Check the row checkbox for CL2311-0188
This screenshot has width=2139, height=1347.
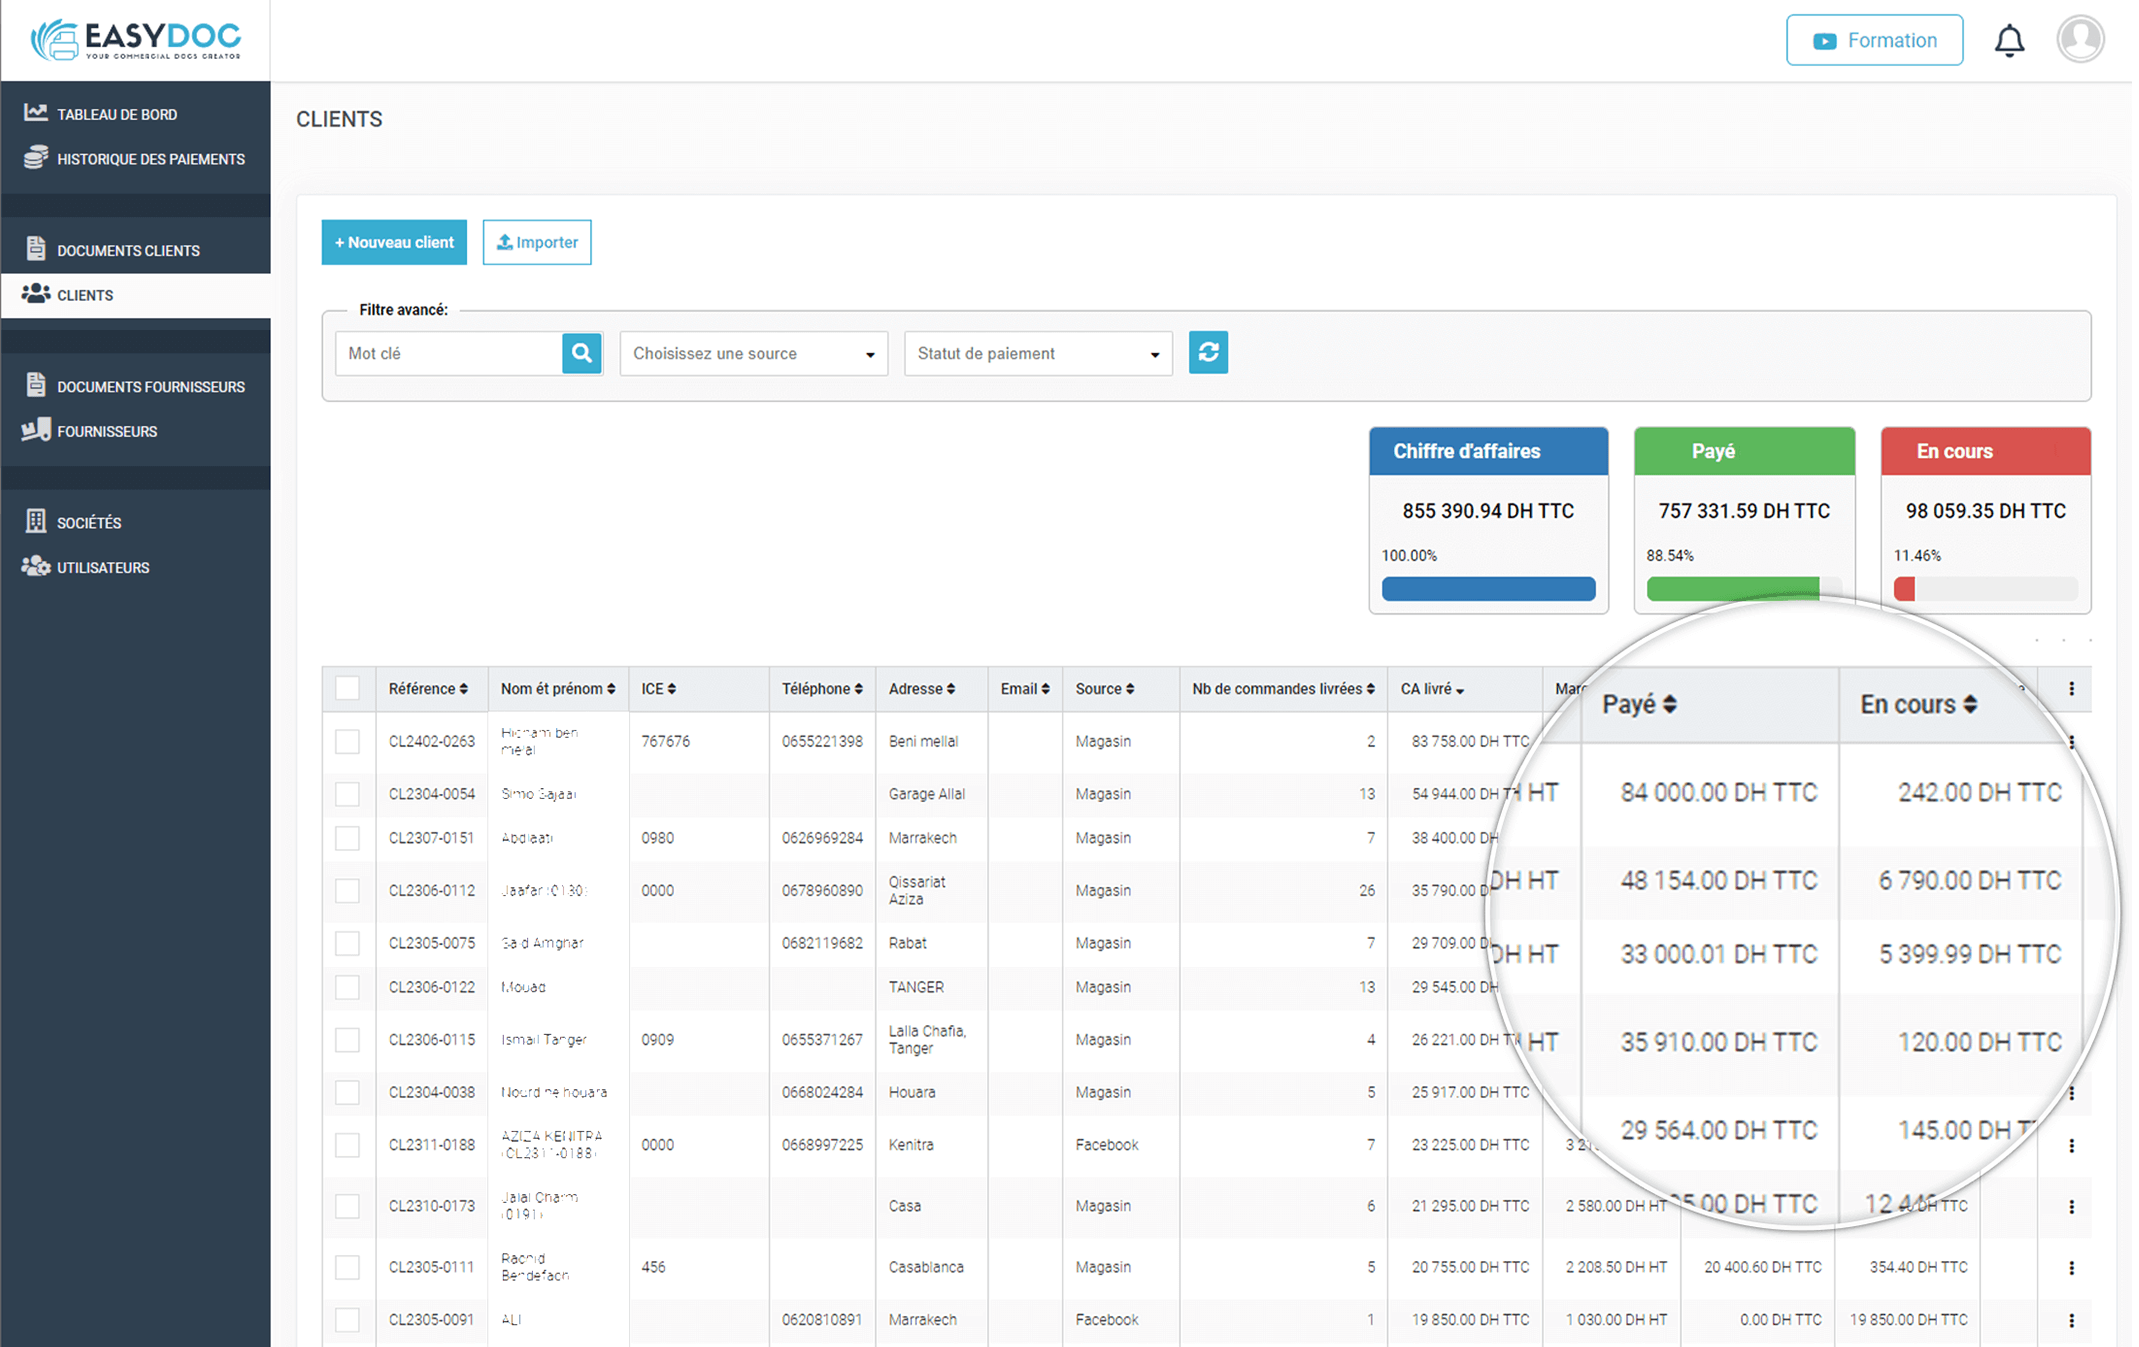tap(347, 1144)
